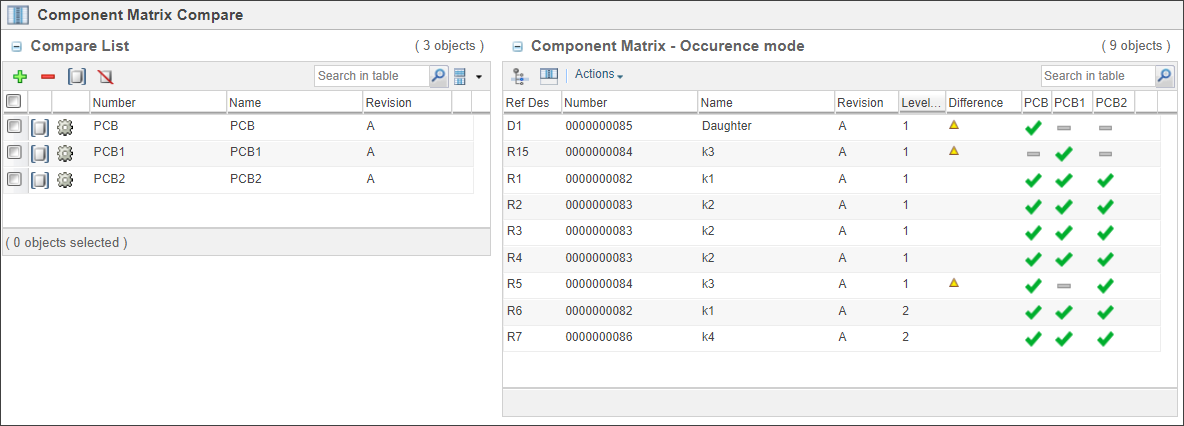Click the Component Matrix Compare title icon
This screenshot has height=426, width=1184.
pos(17,15)
